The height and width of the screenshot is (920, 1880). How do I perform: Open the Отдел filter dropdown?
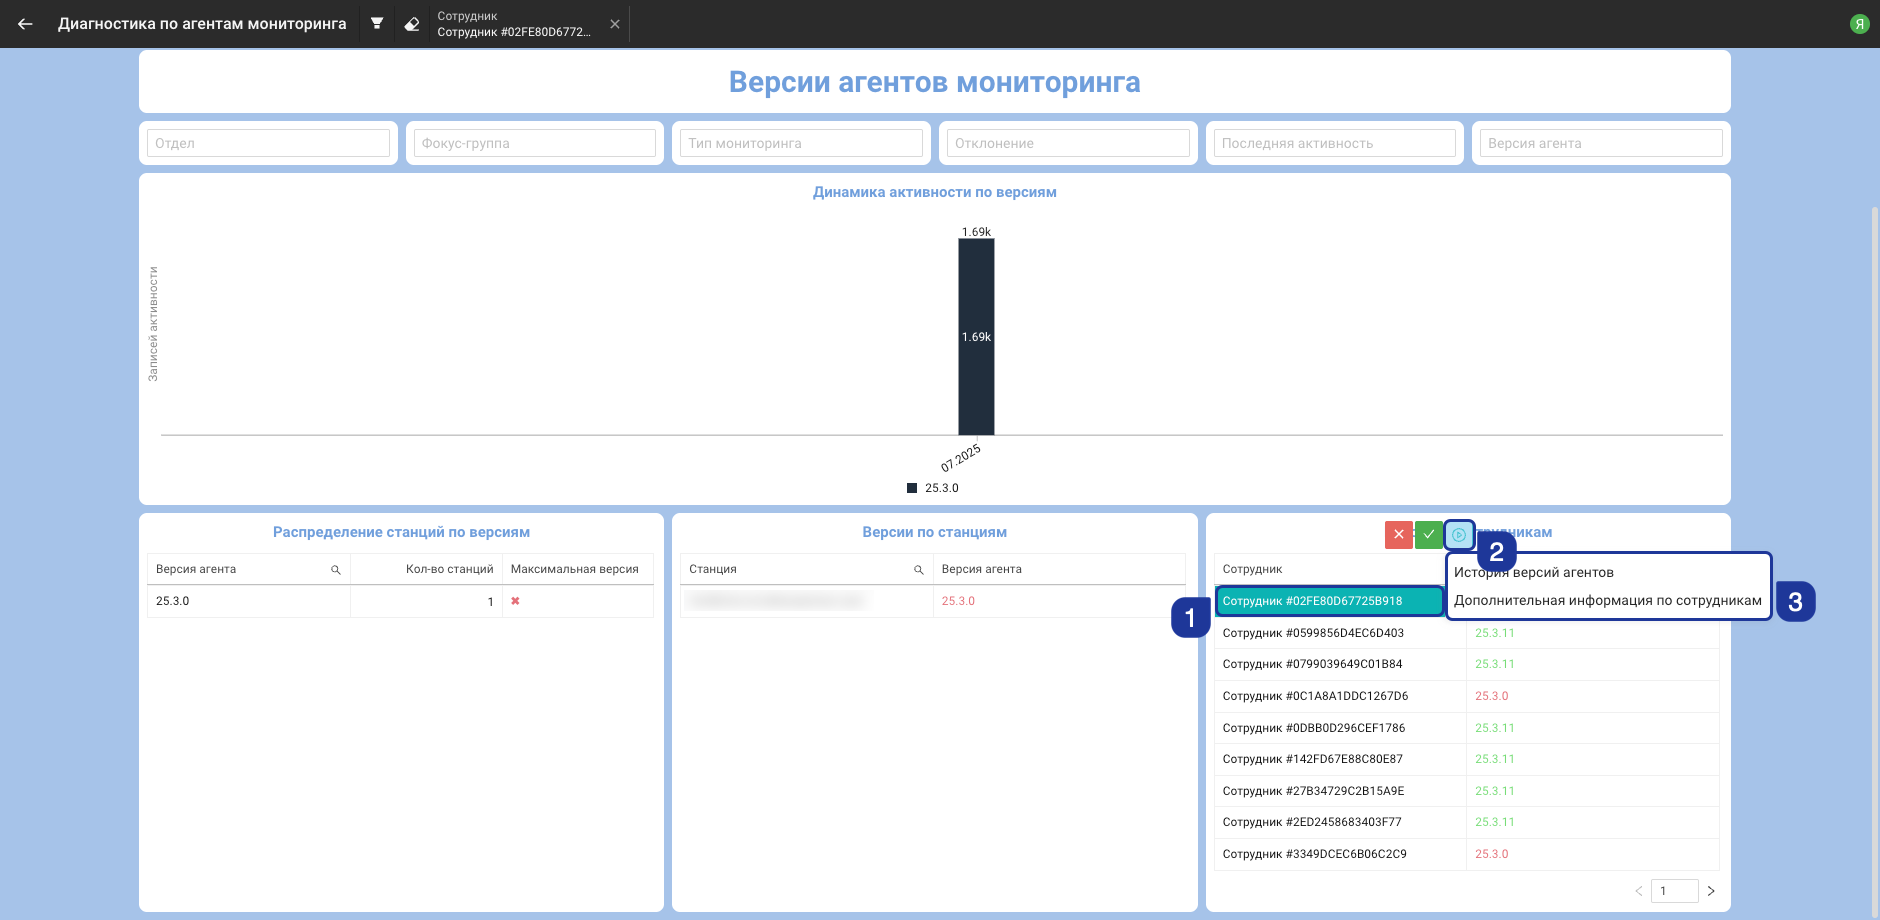pyautogui.click(x=268, y=143)
